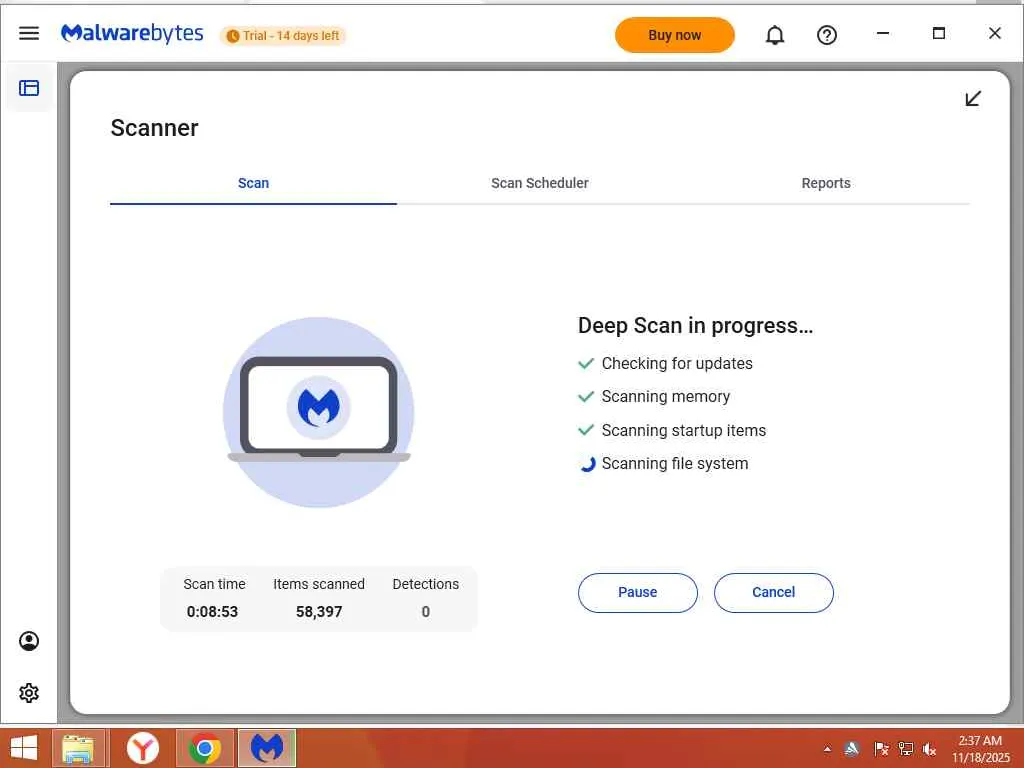Open the dashboard sidebar icon
This screenshot has width=1024, height=768.
tap(29, 88)
